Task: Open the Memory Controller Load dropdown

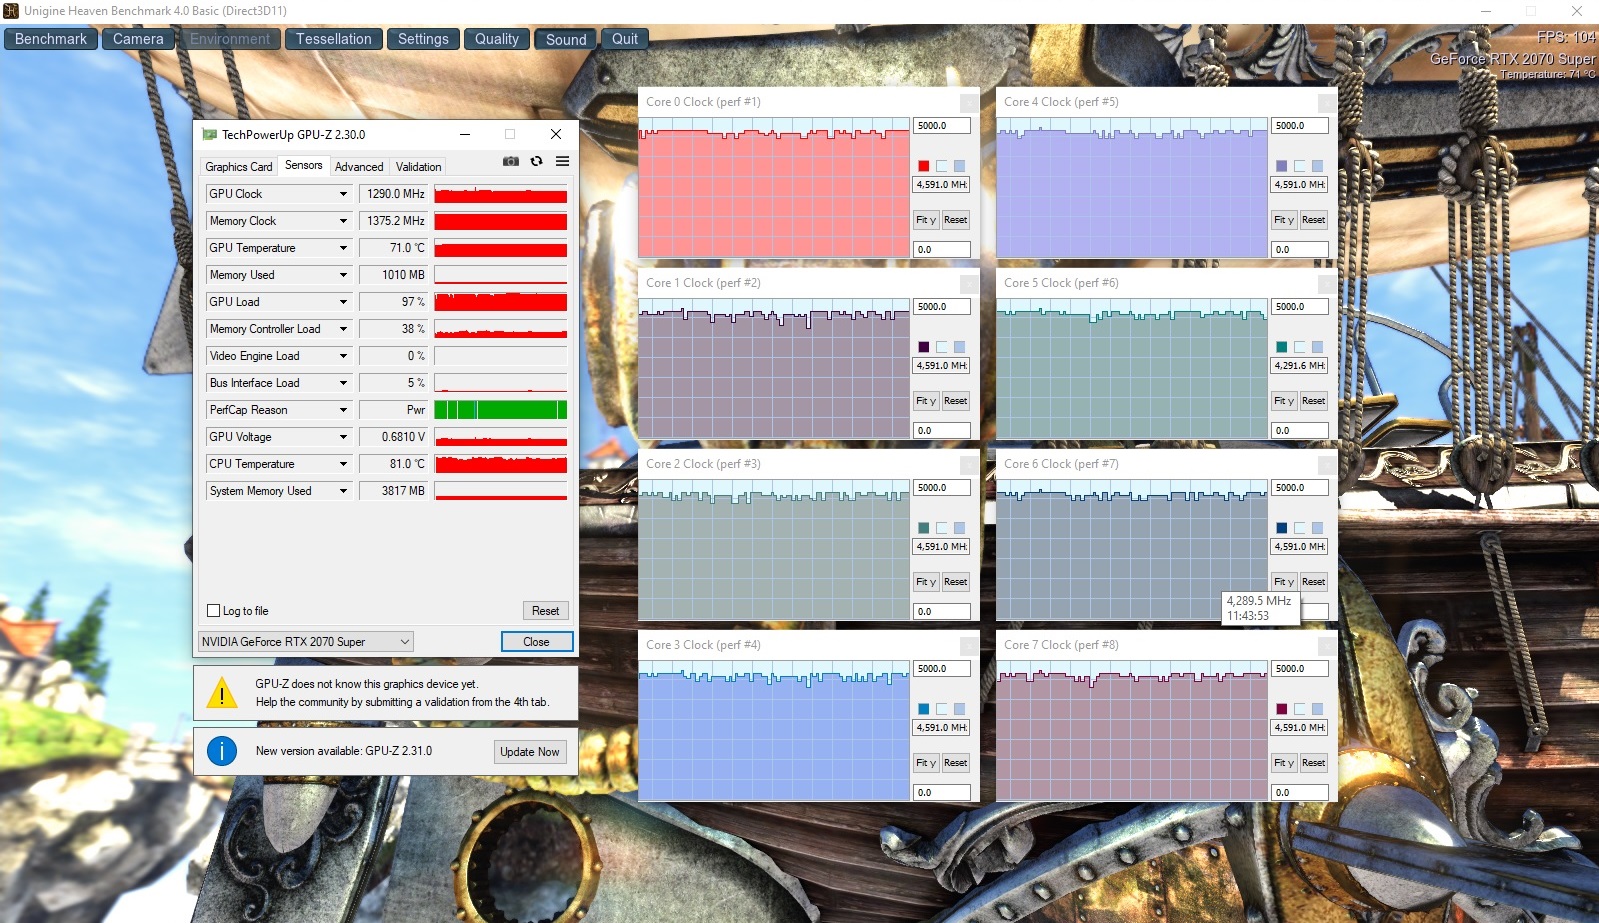Action: [343, 329]
